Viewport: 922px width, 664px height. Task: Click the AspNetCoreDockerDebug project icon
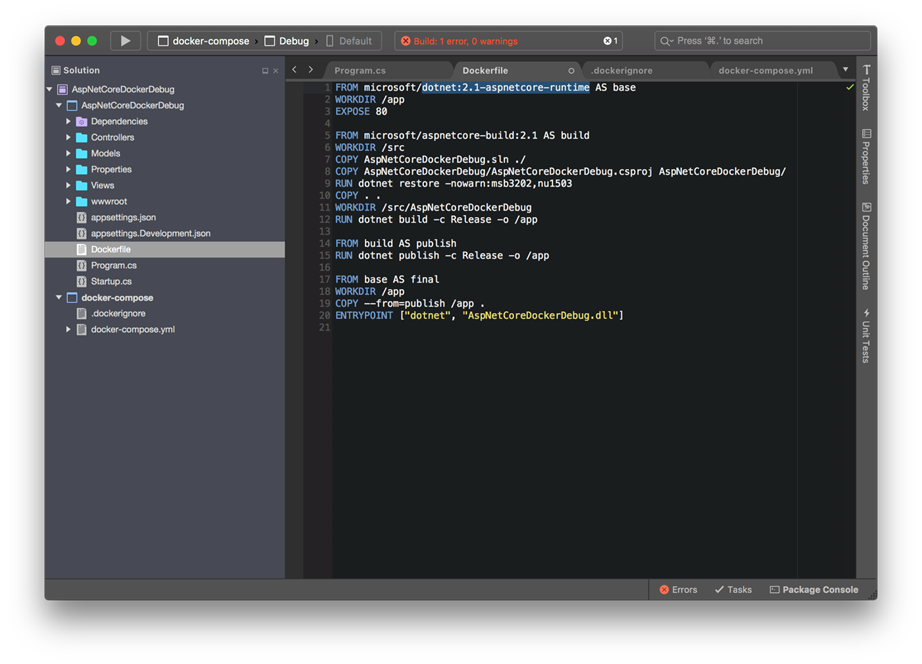[72, 105]
